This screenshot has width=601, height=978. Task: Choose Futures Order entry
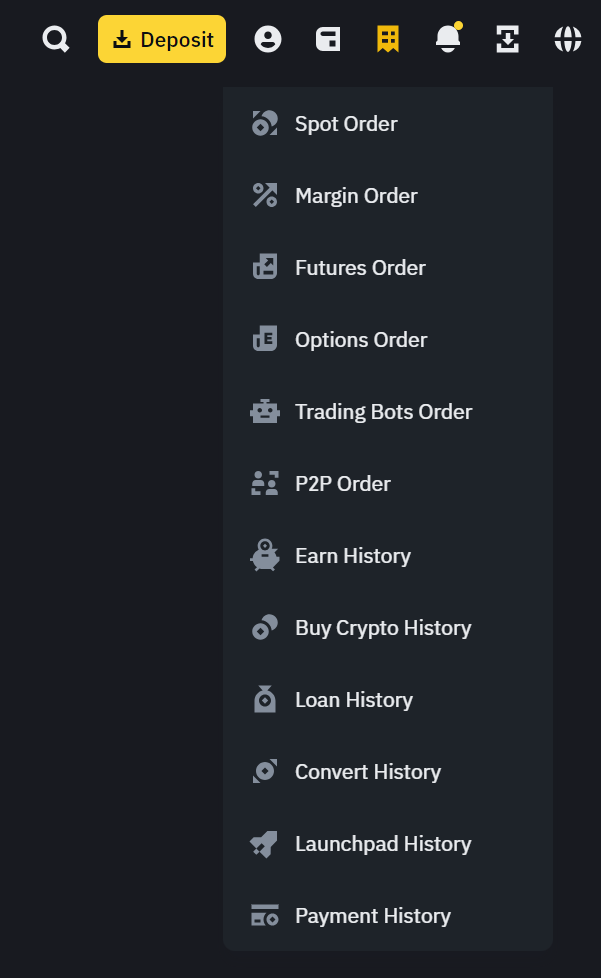click(388, 268)
